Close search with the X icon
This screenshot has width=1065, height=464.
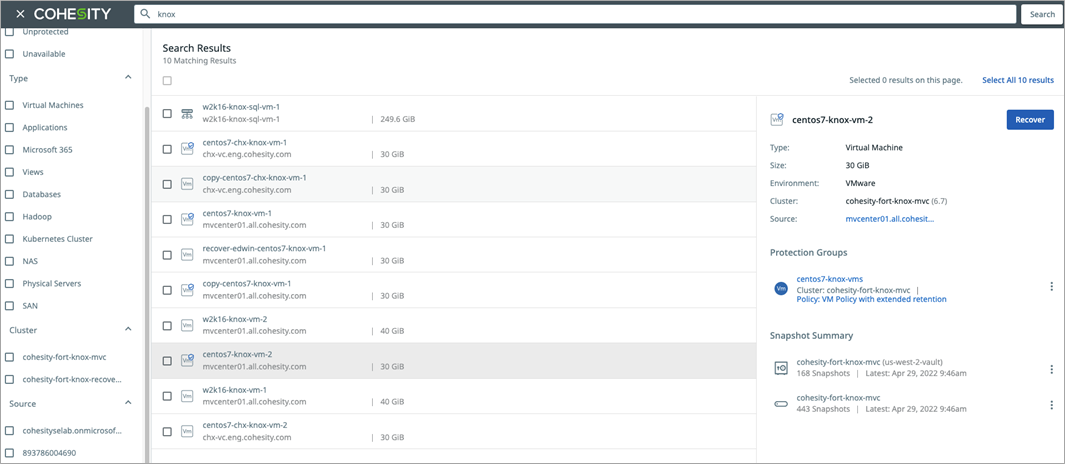[x=20, y=14]
